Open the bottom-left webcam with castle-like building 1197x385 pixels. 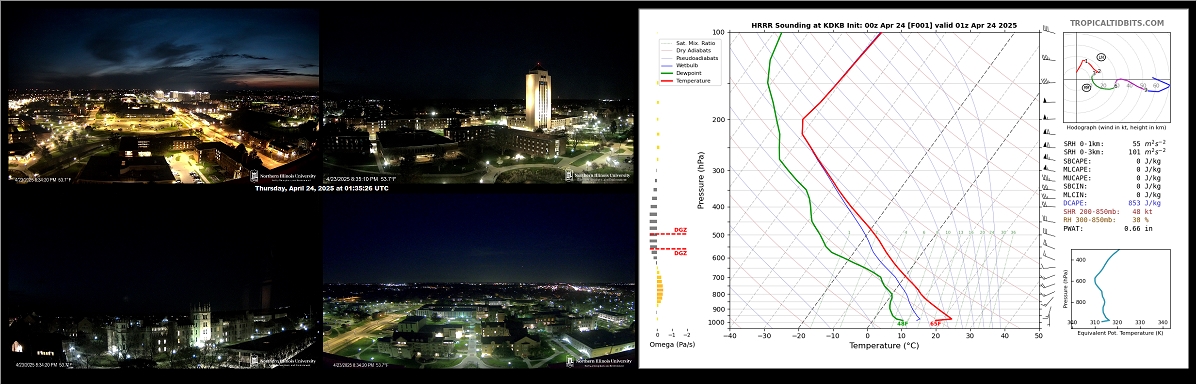click(x=163, y=280)
